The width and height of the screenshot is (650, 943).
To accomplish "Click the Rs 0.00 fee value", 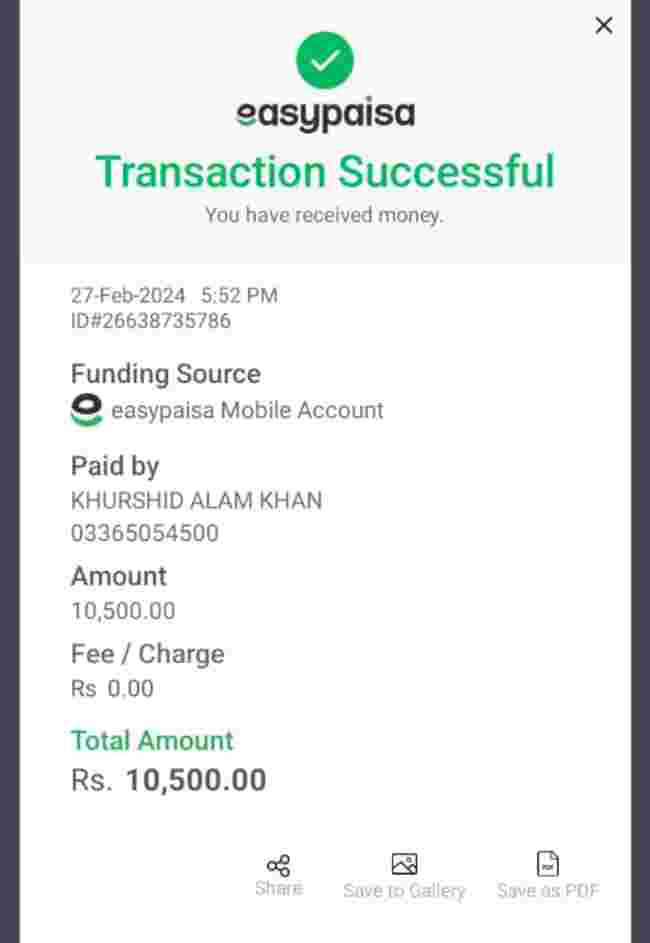I will pos(112,688).
